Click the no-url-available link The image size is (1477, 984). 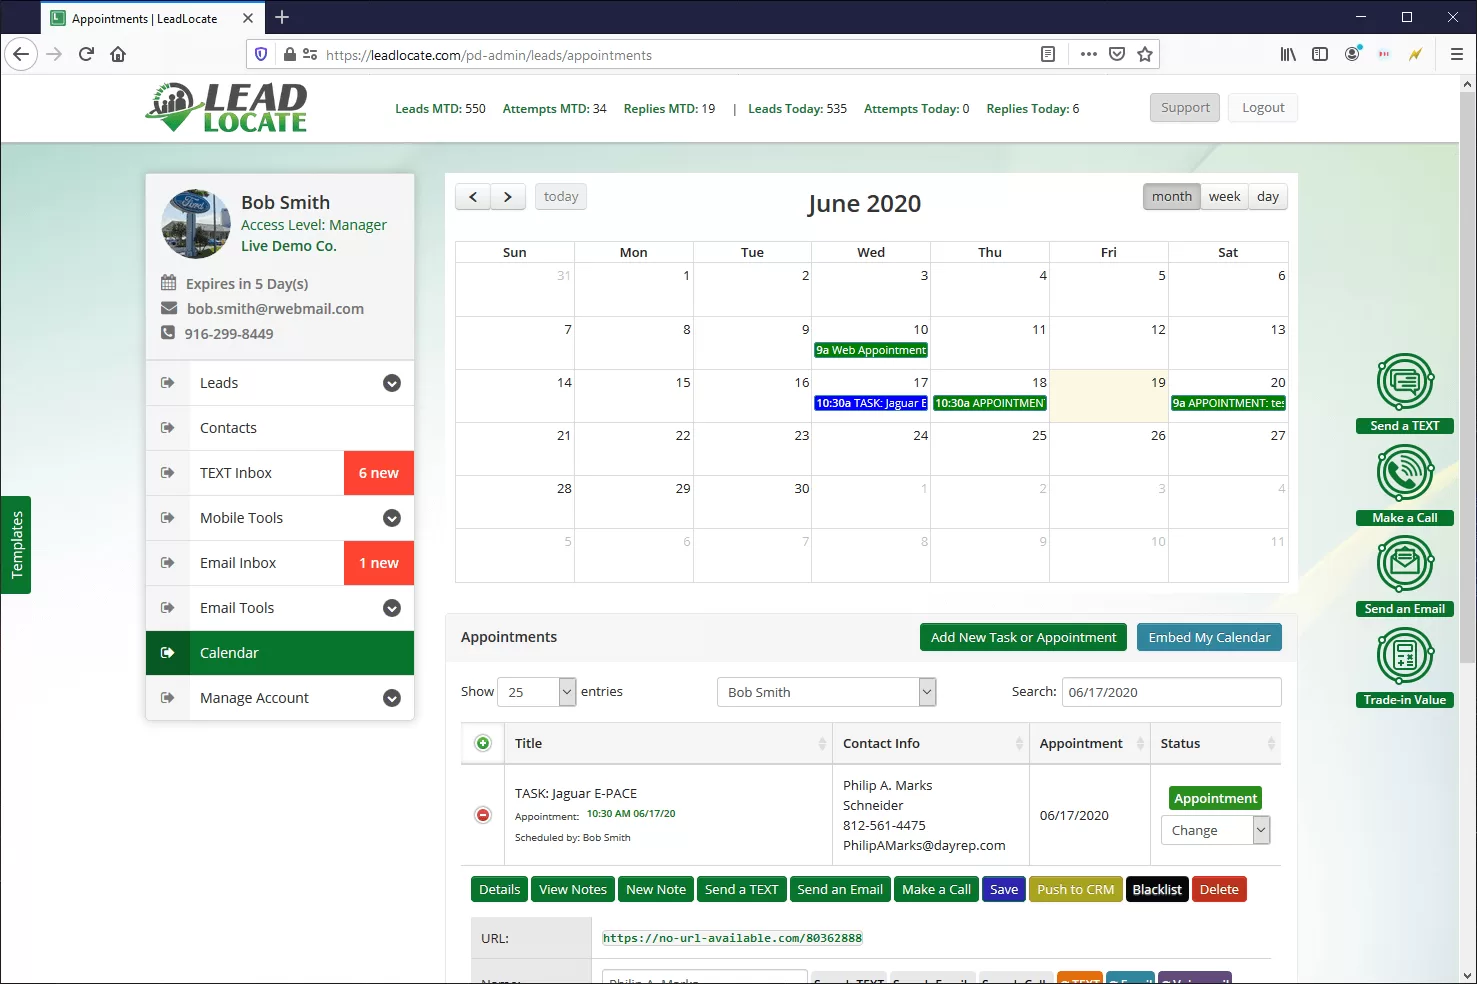732,938
